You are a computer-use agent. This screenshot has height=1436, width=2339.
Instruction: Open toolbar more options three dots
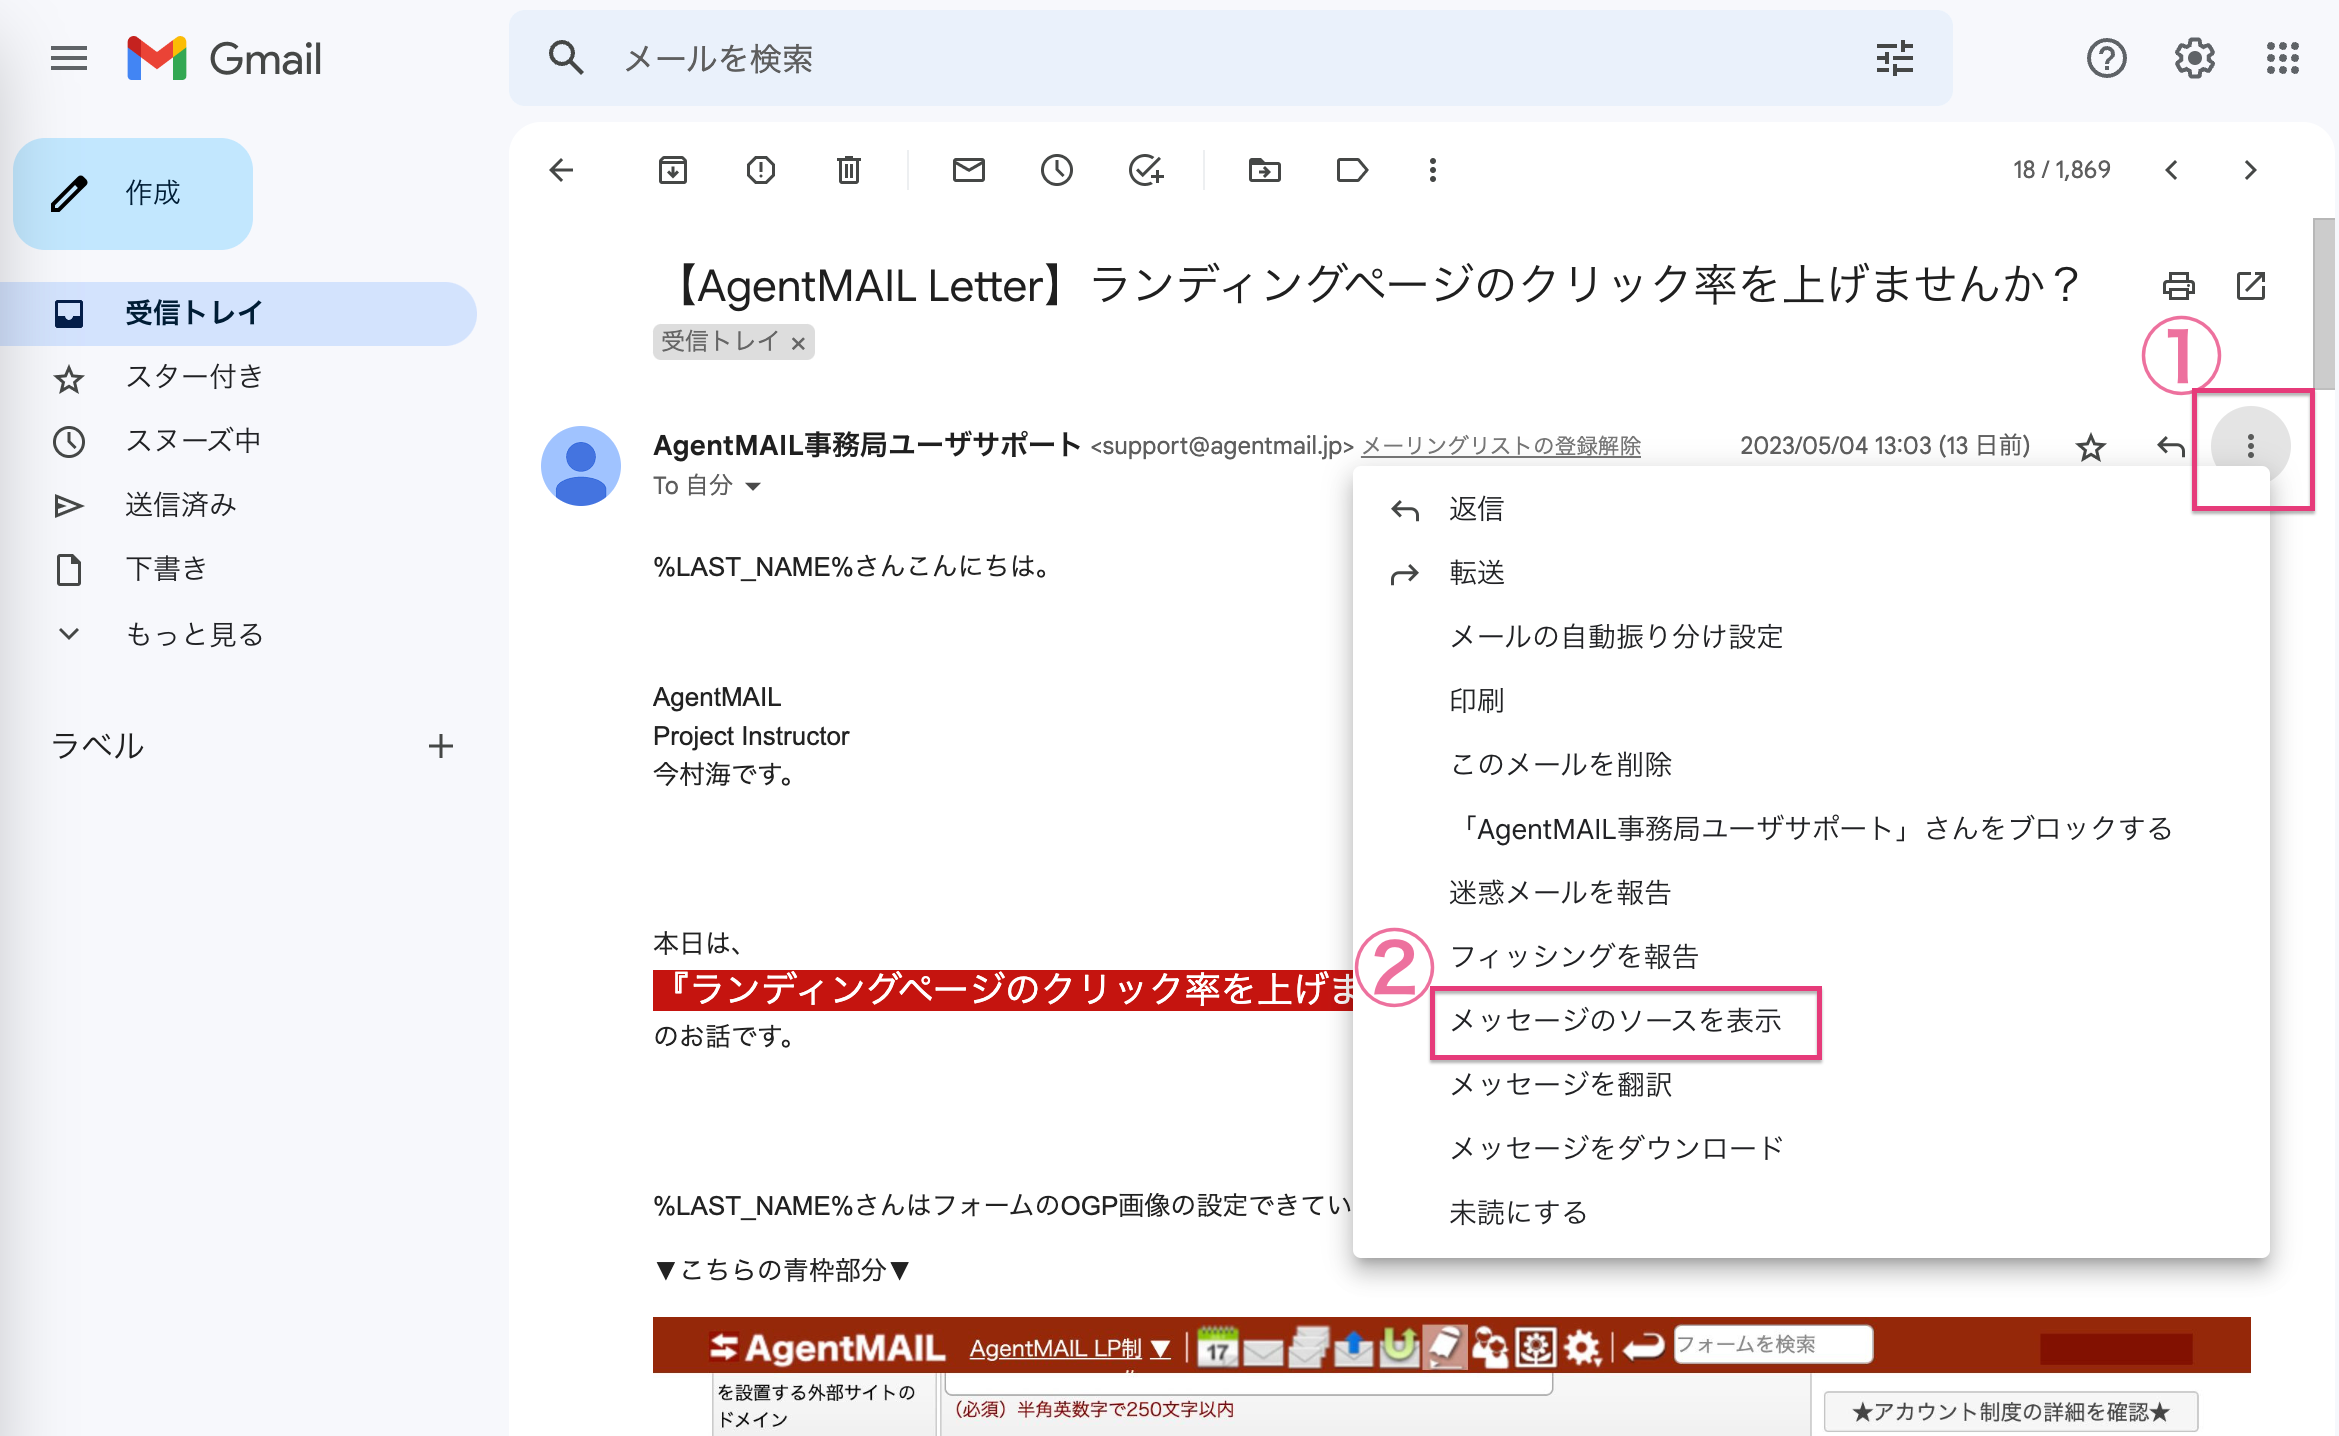point(1432,170)
